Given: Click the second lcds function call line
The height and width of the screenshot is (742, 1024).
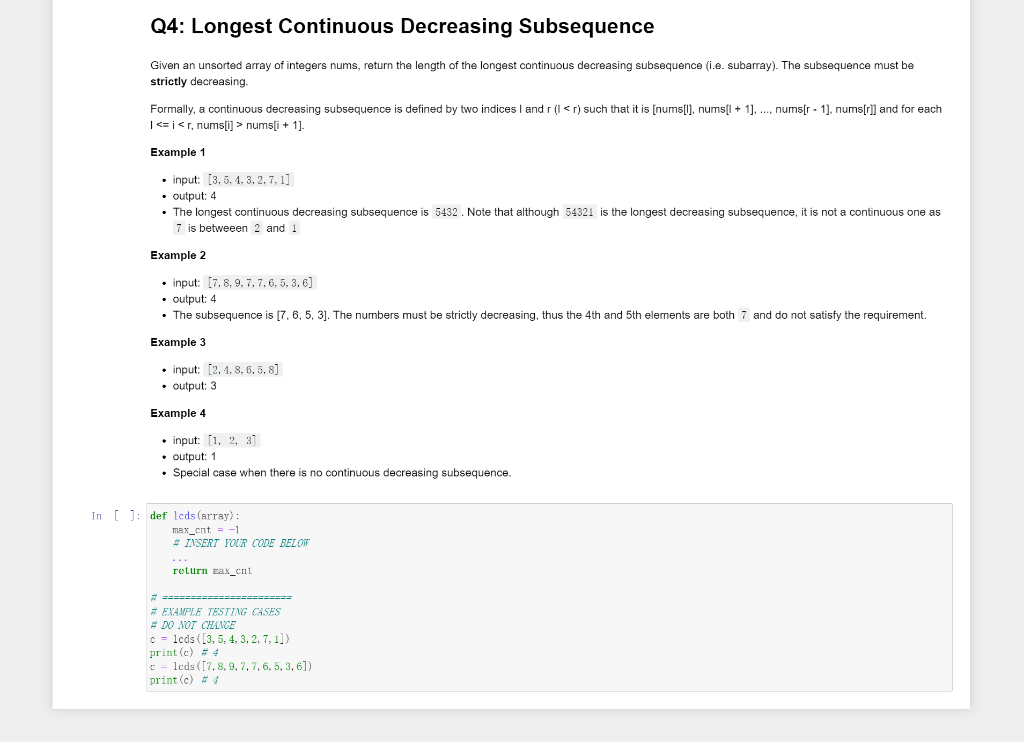Looking at the screenshot, I should pyautogui.click(x=230, y=665).
